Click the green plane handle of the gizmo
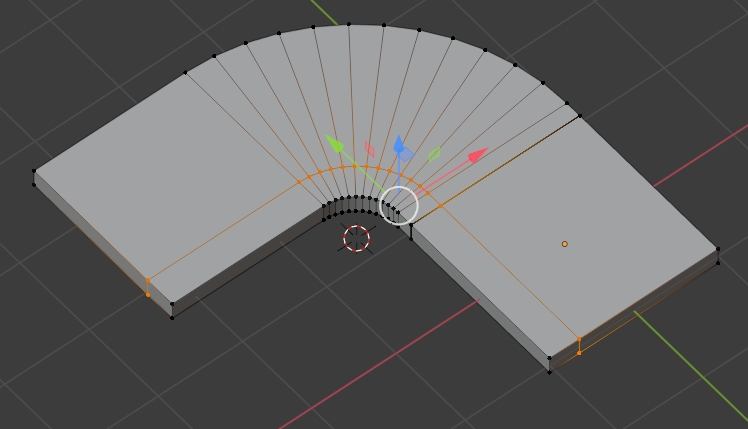The width and height of the screenshot is (748, 429). [434, 154]
